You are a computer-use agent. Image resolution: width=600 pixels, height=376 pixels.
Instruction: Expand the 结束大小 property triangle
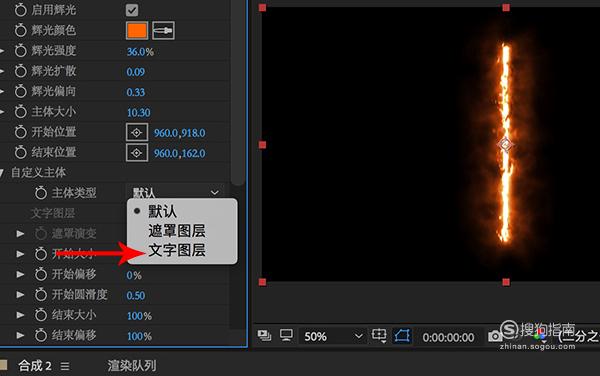point(20,315)
